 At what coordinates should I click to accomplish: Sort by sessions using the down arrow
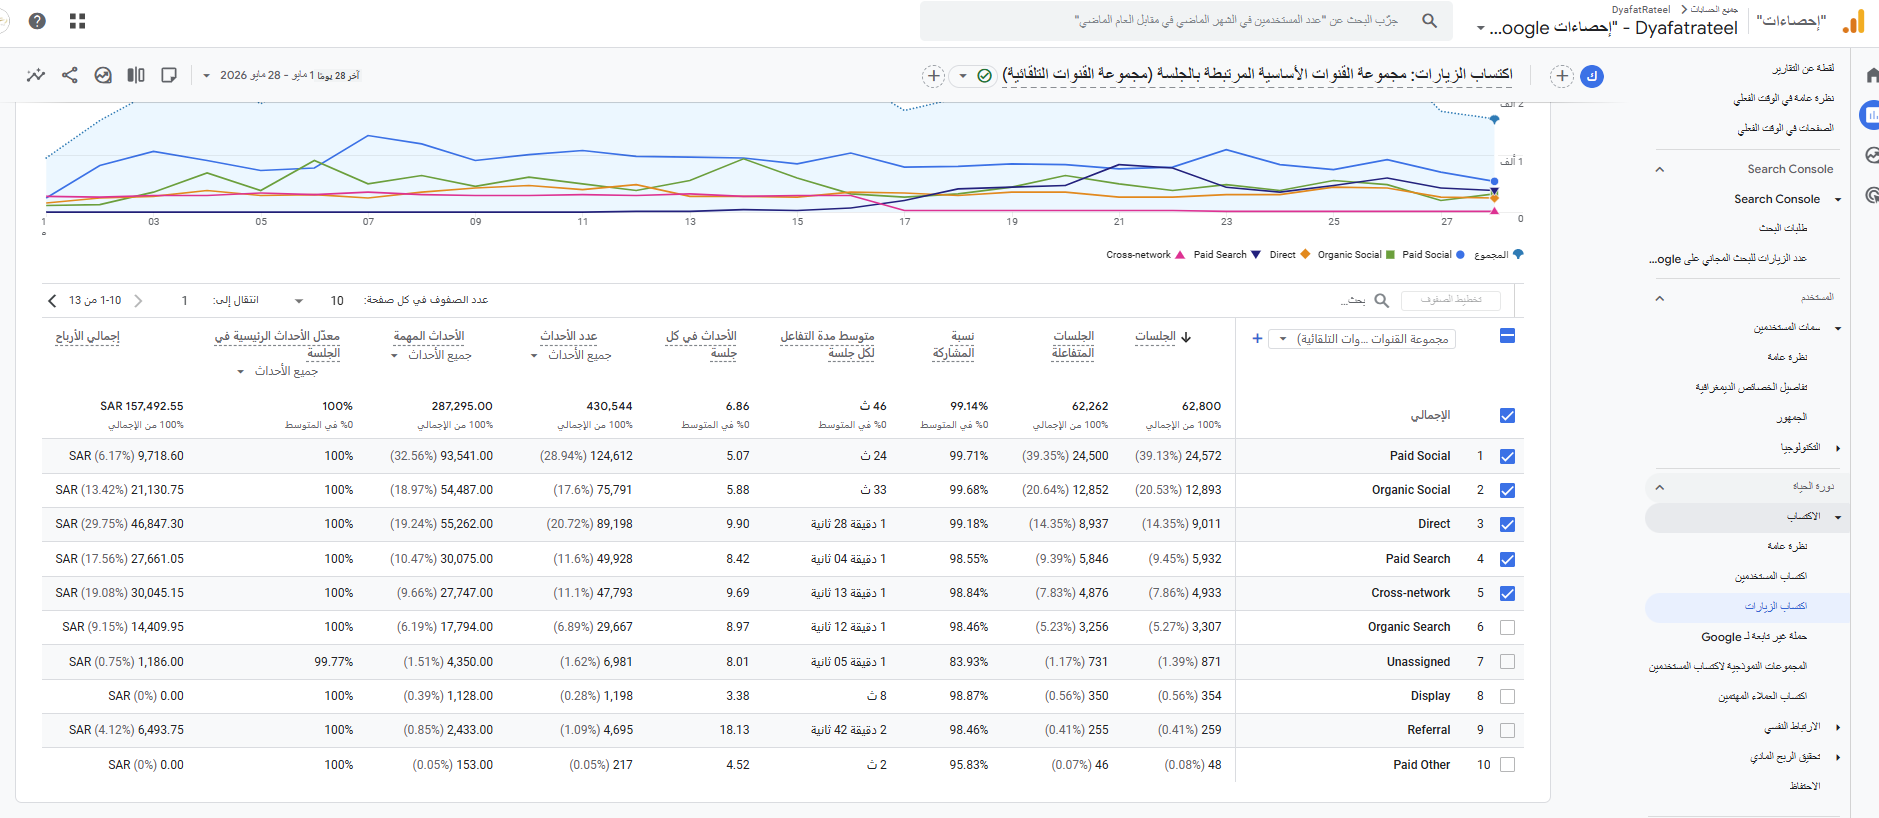[1186, 337]
